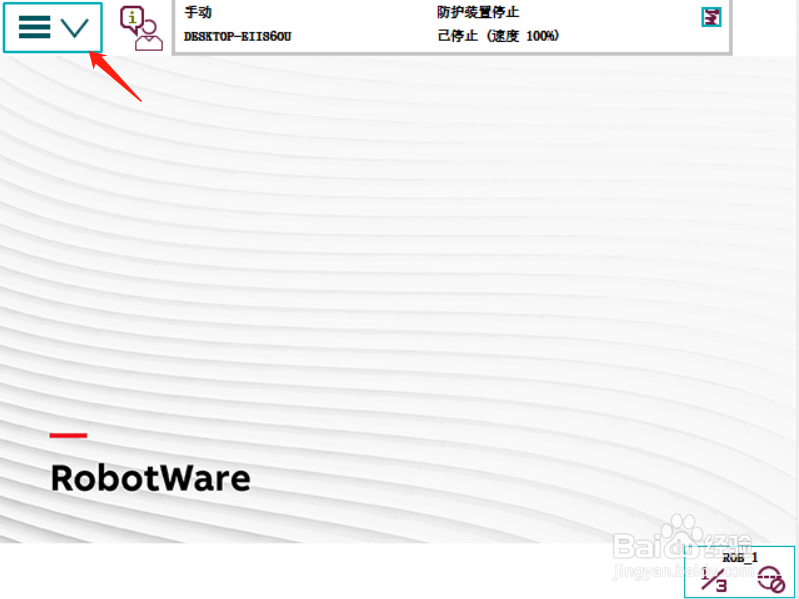Click the 已停止 (速度 100%) text
Viewport: 799px width, 599px height.
498,36
